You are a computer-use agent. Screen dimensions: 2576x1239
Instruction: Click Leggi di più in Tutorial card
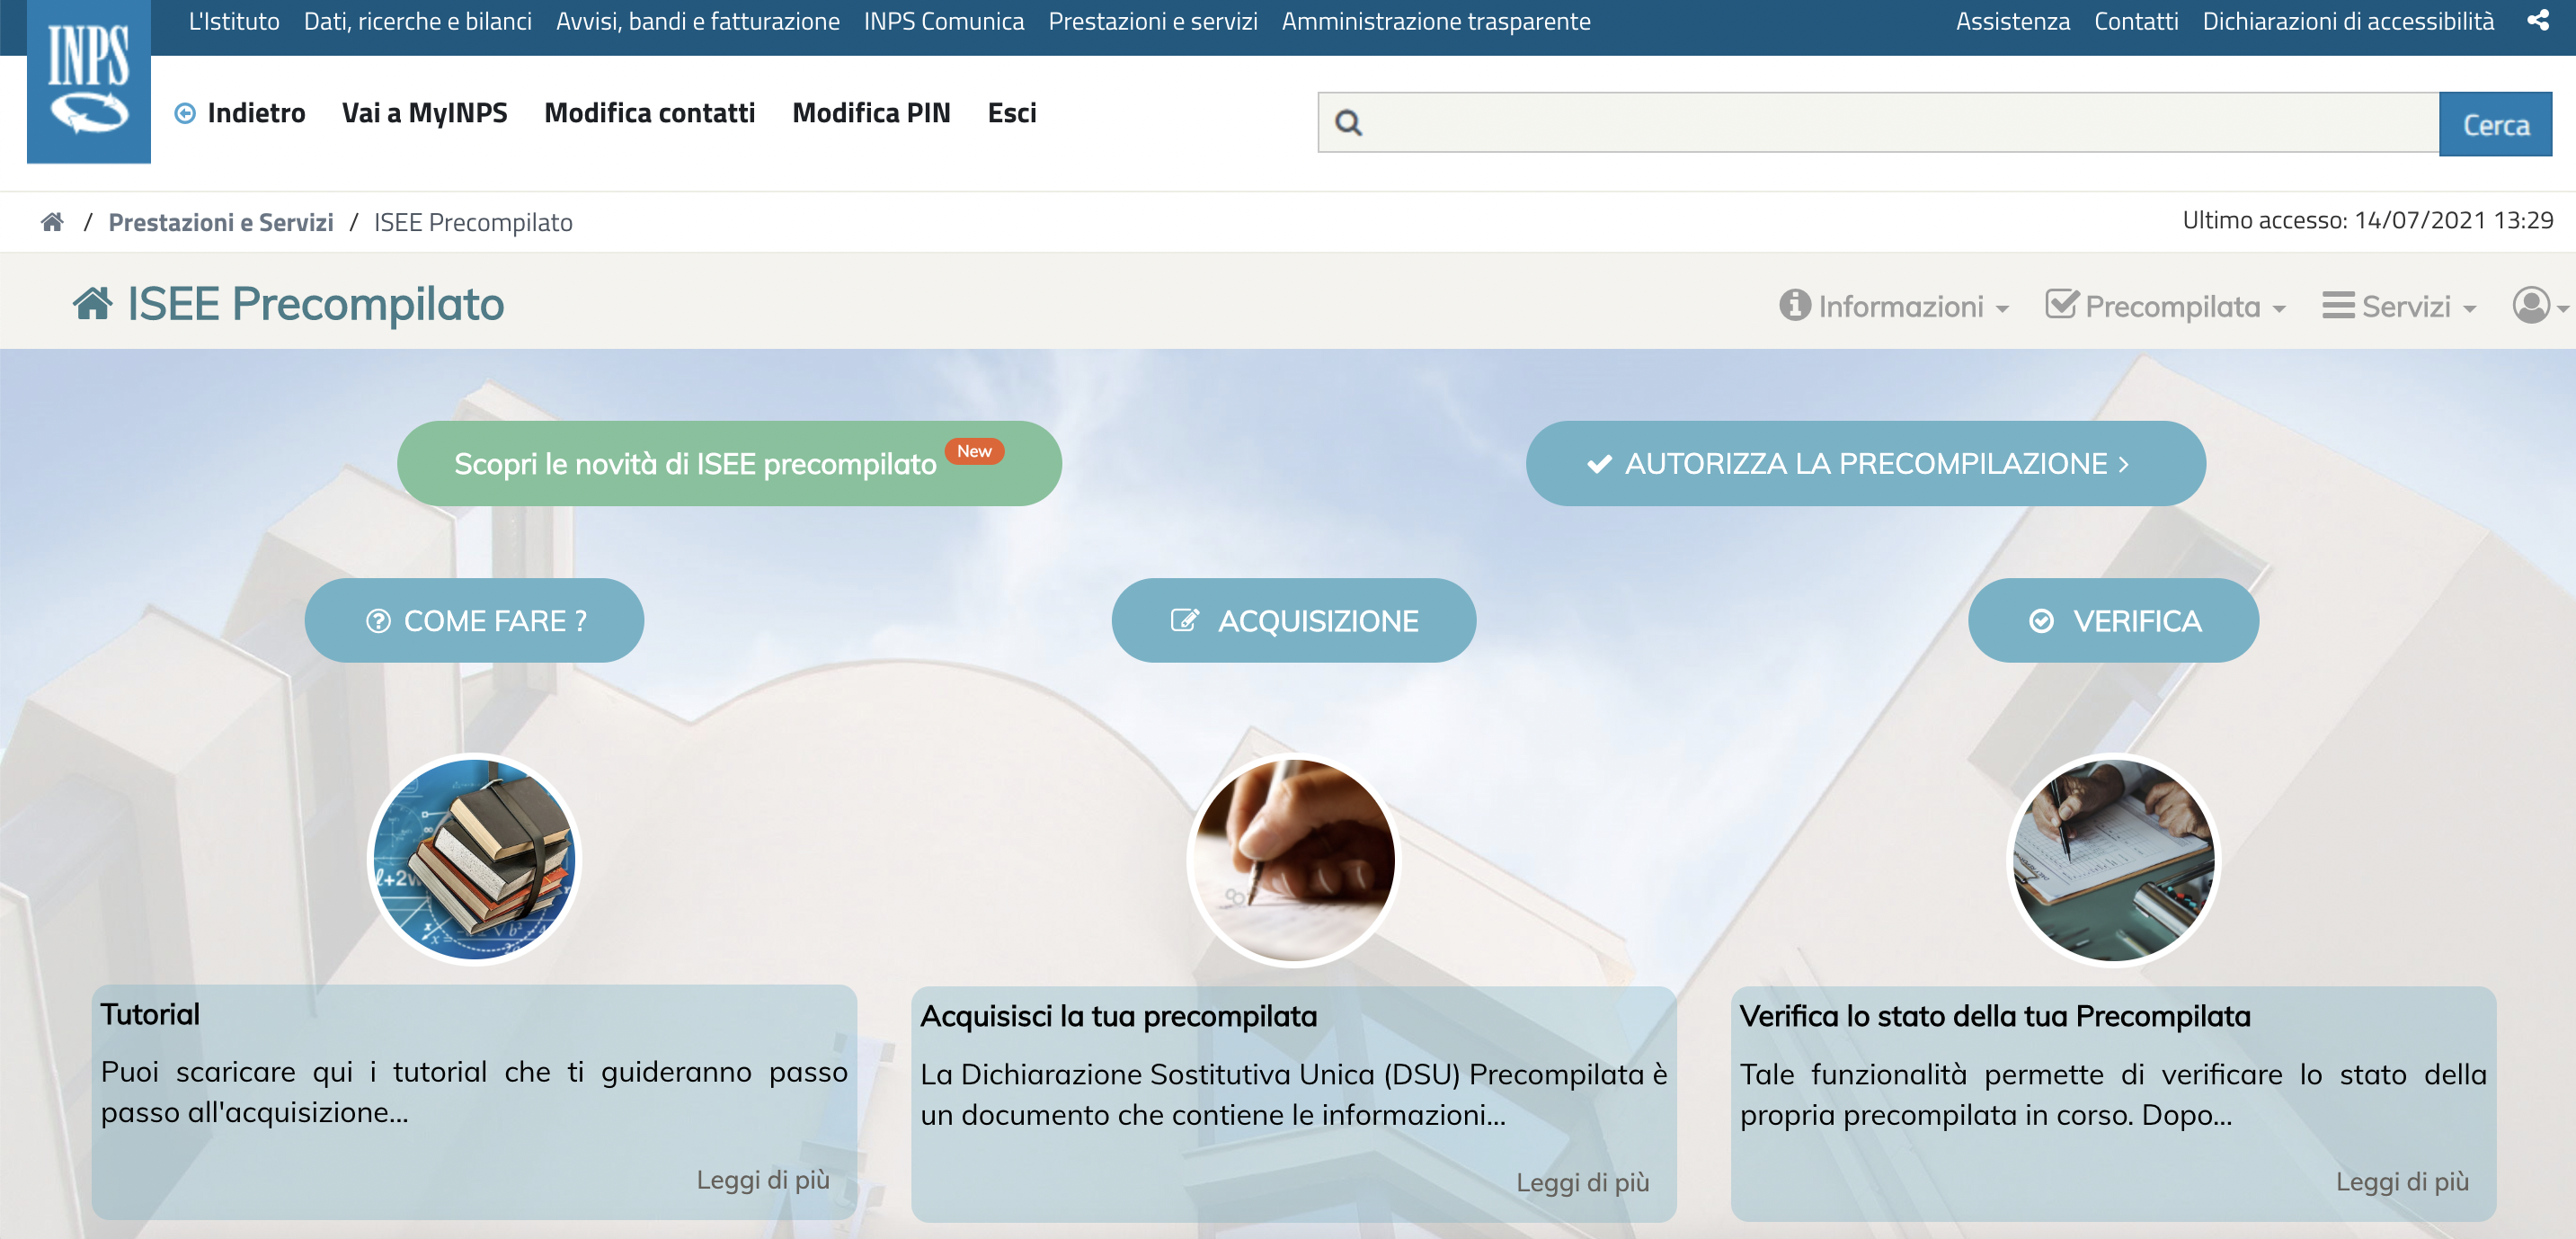tap(763, 1180)
